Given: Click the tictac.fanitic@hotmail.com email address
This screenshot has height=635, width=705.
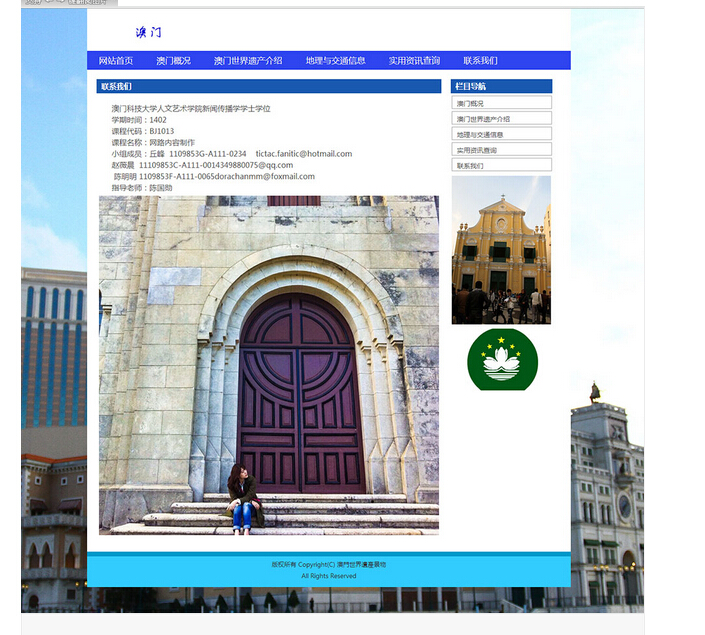Looking at the screenshot, I should click(x=304, y=154).
